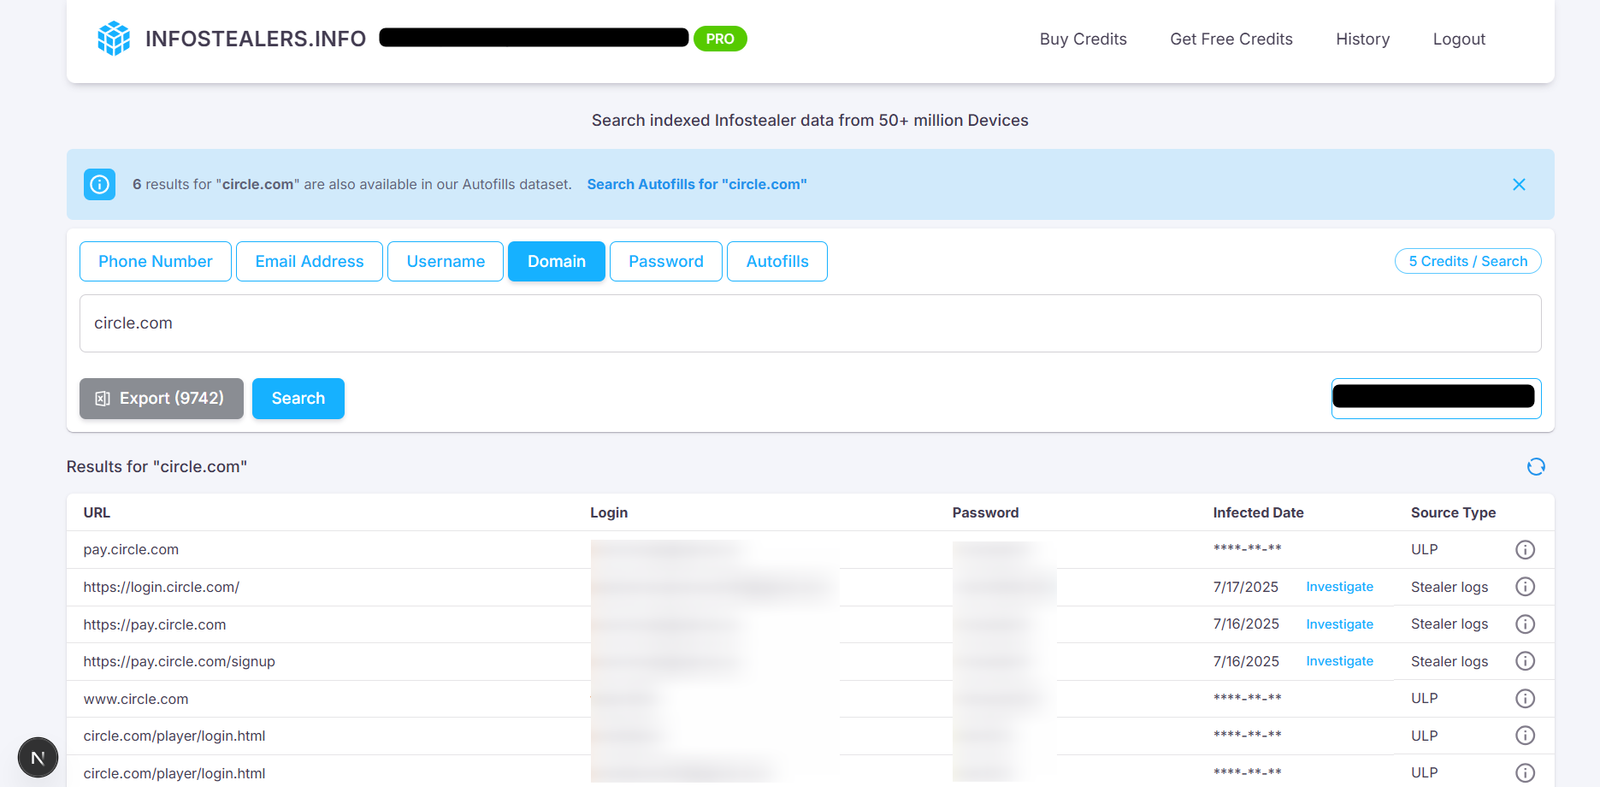Click the 5 Credits / Search badge
The height and width of the screenshot is (787, 1600).
1468,261
